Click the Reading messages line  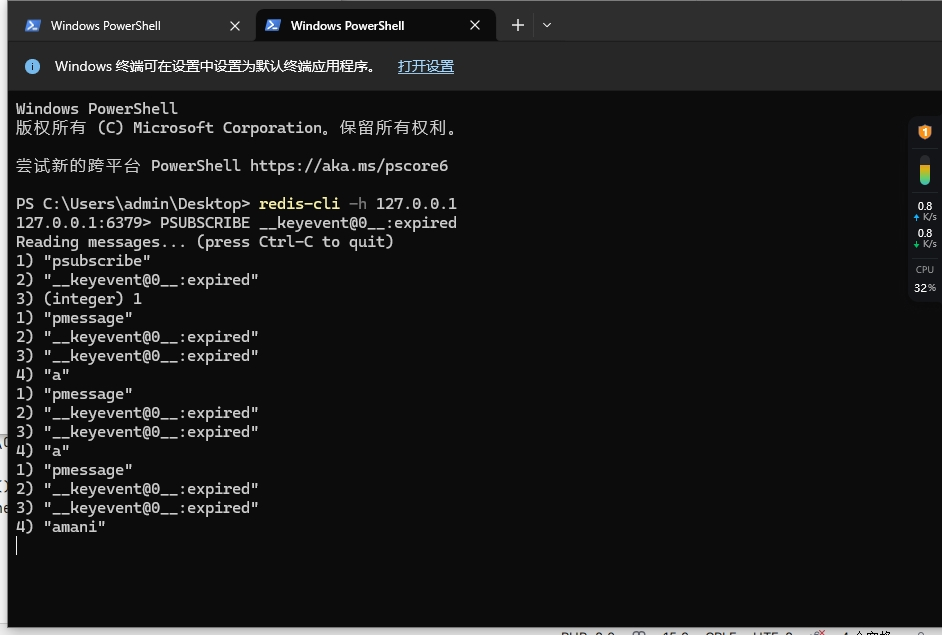(204, 242)
